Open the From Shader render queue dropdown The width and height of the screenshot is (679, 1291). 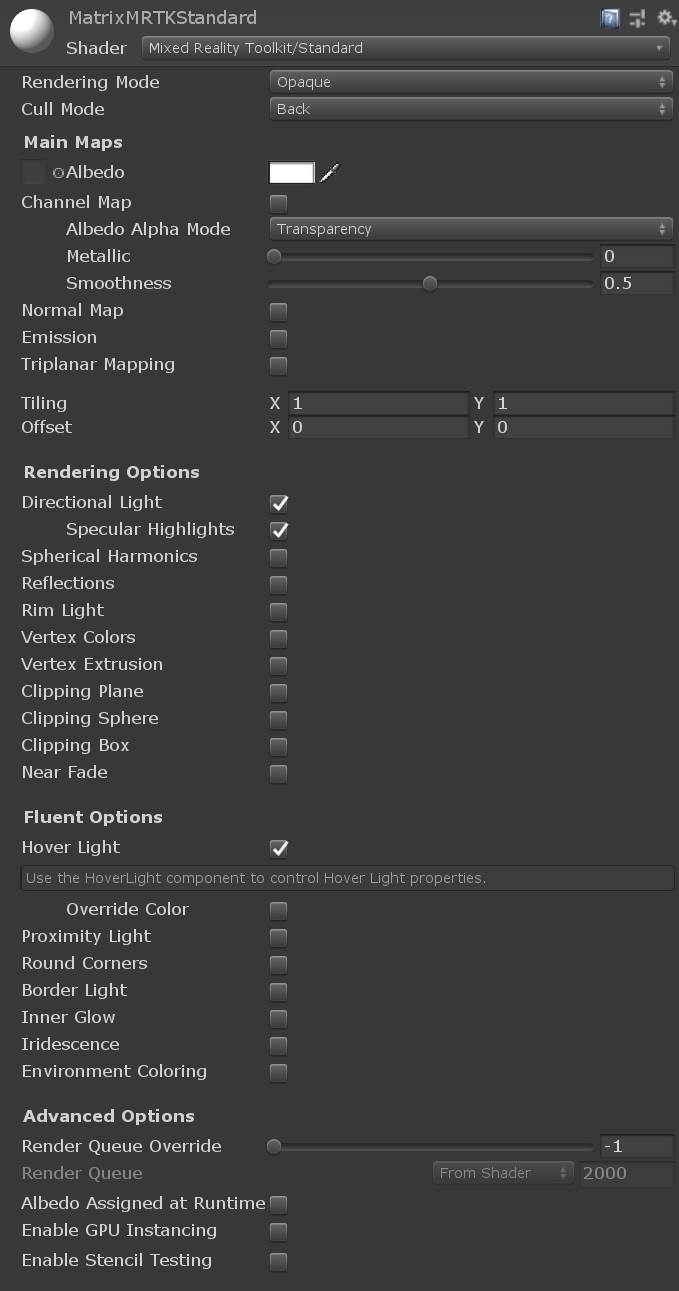coord(503,1172)
